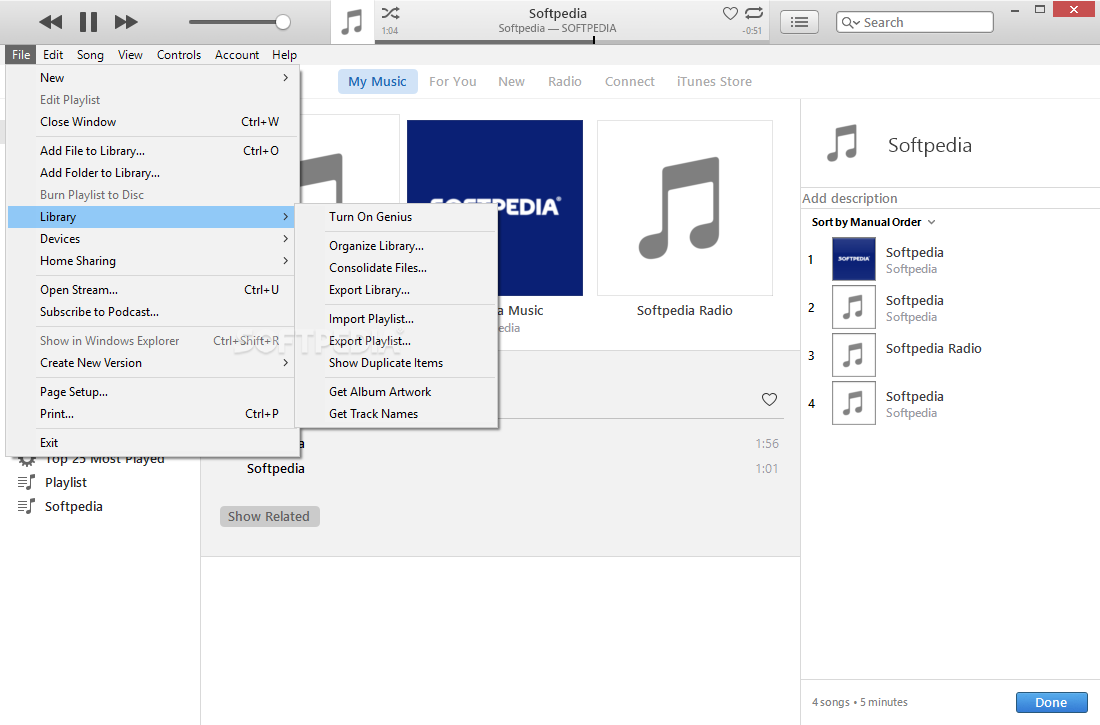Choose Get Album Artwork
The image size is (1100, 725).
(x=396, y=392)
